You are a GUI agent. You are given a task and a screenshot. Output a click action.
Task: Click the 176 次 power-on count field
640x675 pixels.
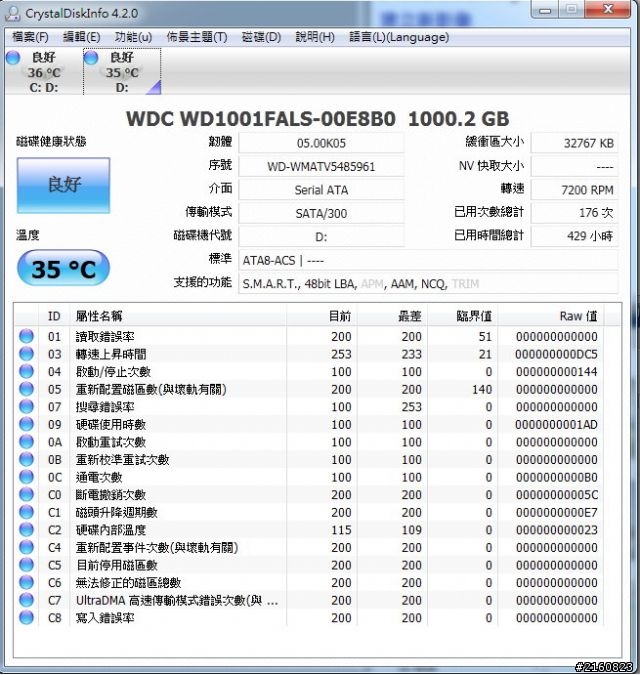point(575,213)
